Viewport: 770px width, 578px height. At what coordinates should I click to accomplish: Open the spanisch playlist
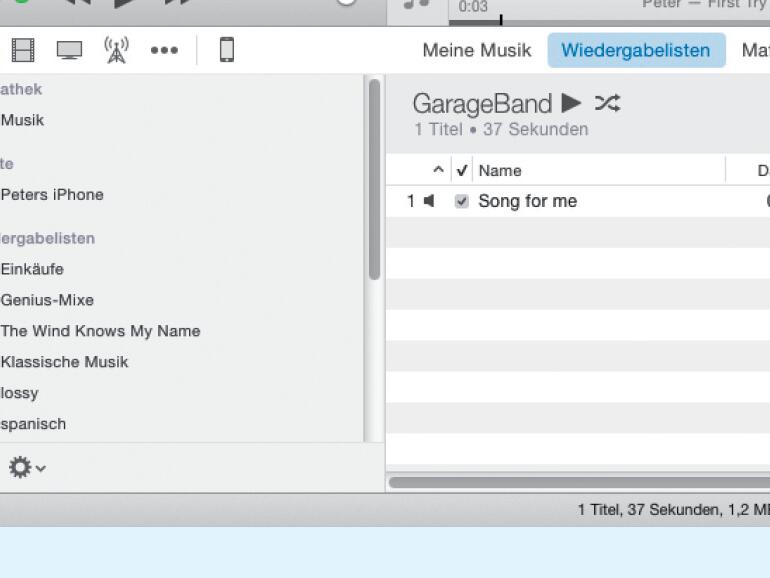point(33,424)
